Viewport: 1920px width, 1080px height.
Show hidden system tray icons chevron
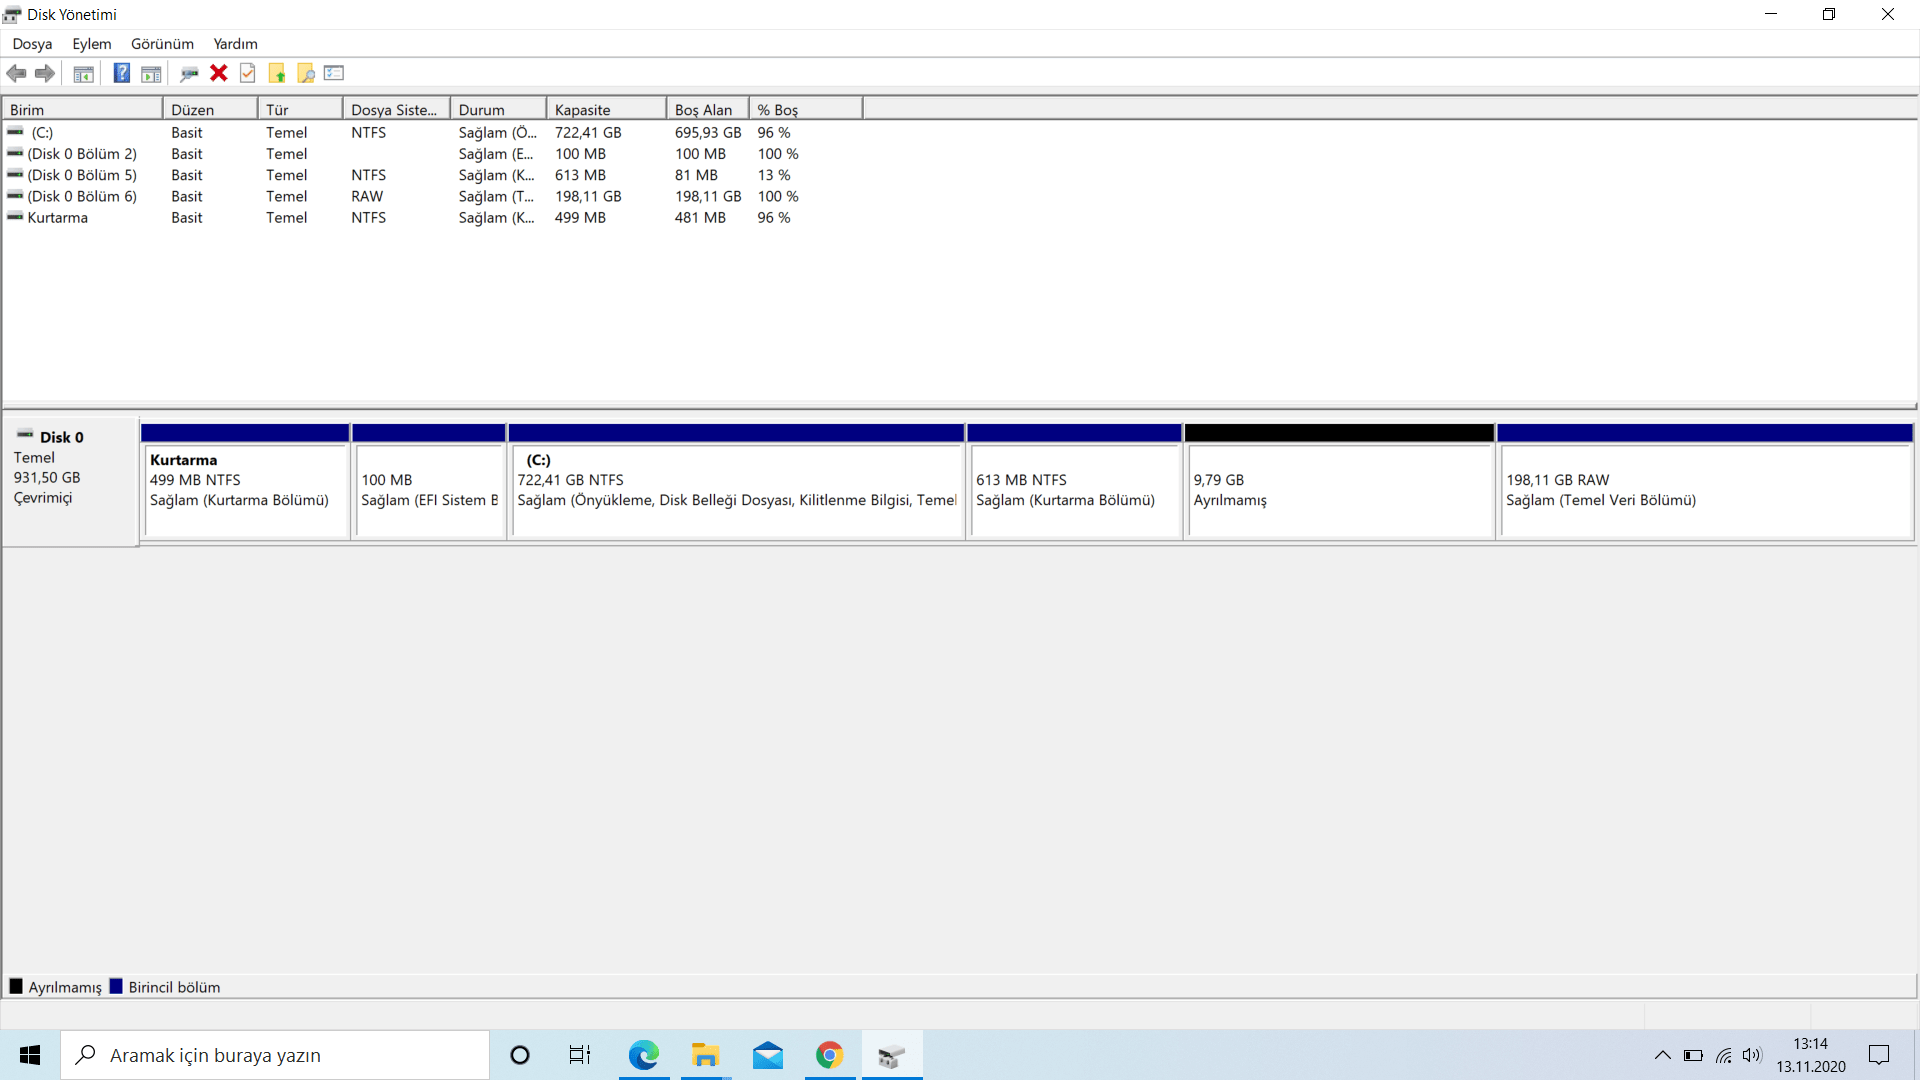point(1662,1055)
